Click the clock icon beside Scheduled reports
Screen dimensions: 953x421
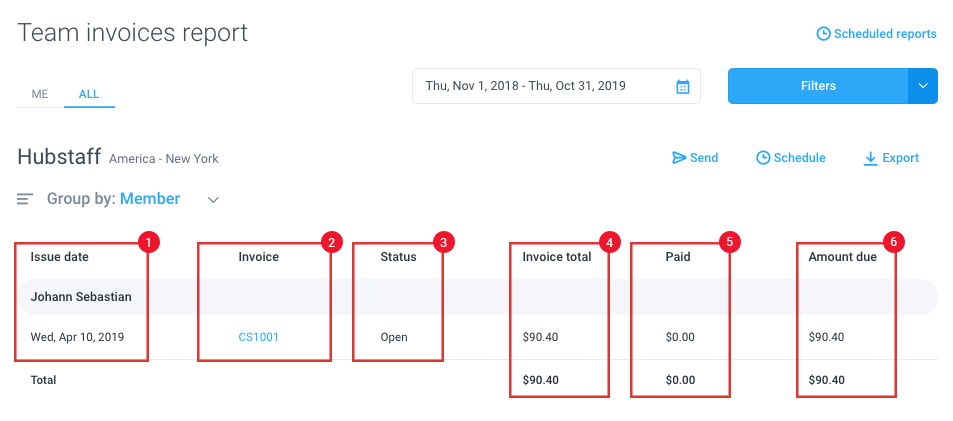823,33
